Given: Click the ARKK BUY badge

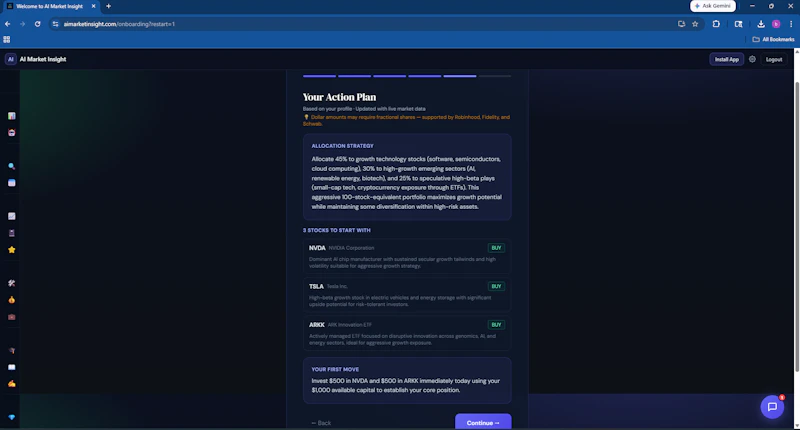Looking at the screenshot, I should 496,324.
